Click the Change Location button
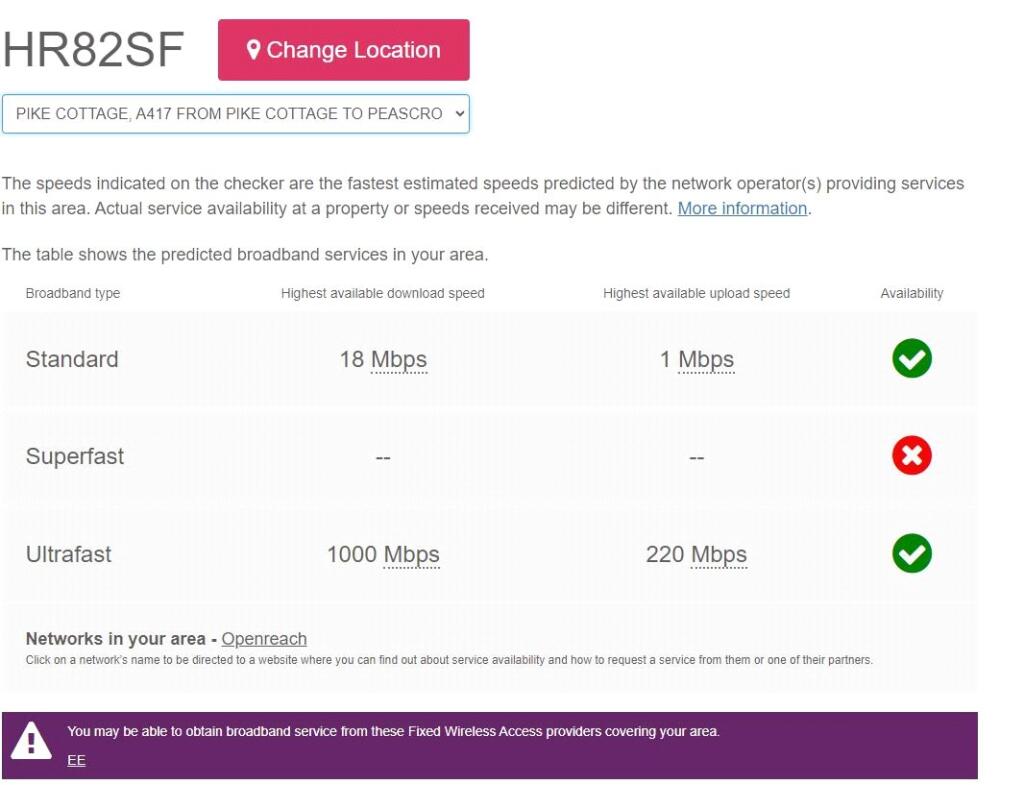The width and height of the screenshot is (1024, 785). 343,50
